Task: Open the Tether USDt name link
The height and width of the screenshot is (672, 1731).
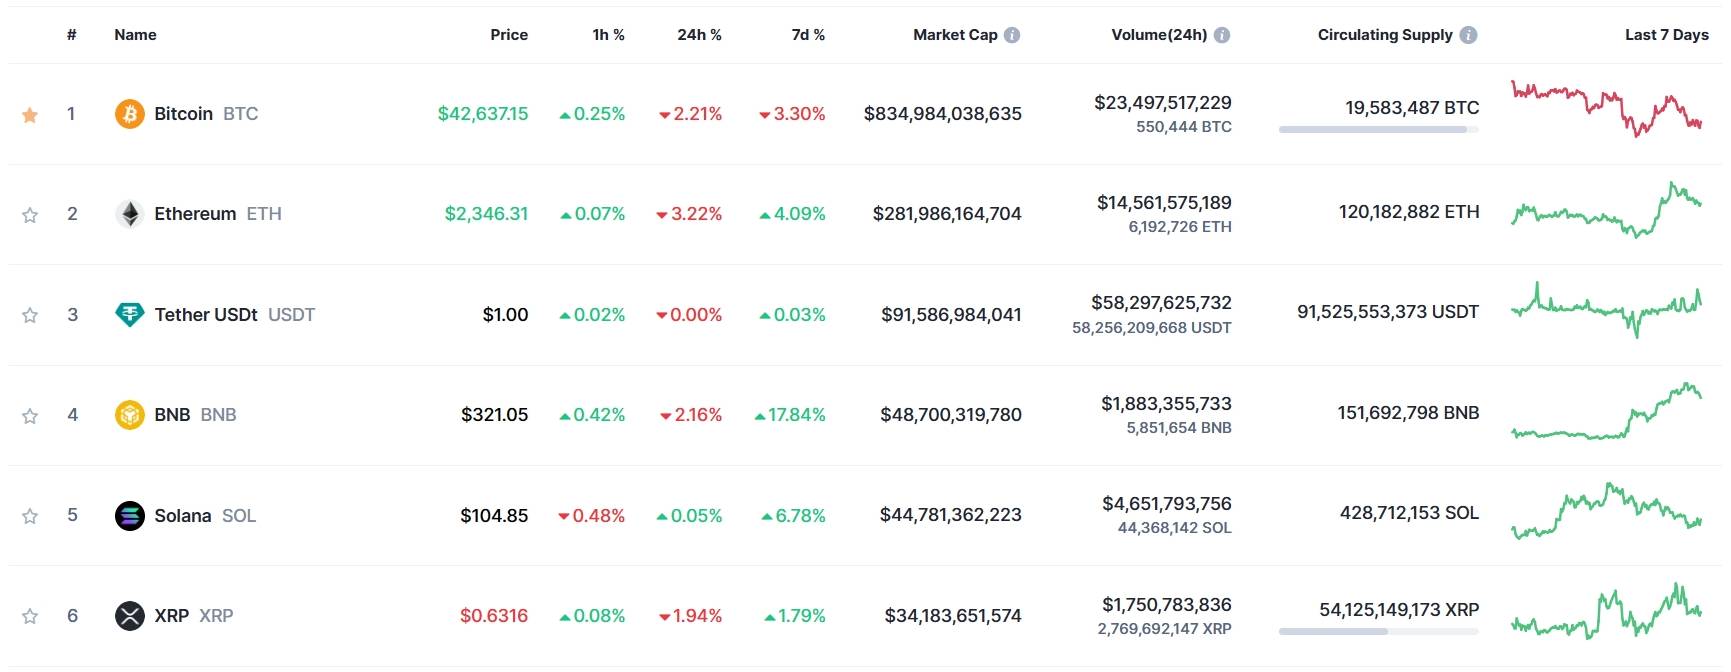Action: [206, 315]
